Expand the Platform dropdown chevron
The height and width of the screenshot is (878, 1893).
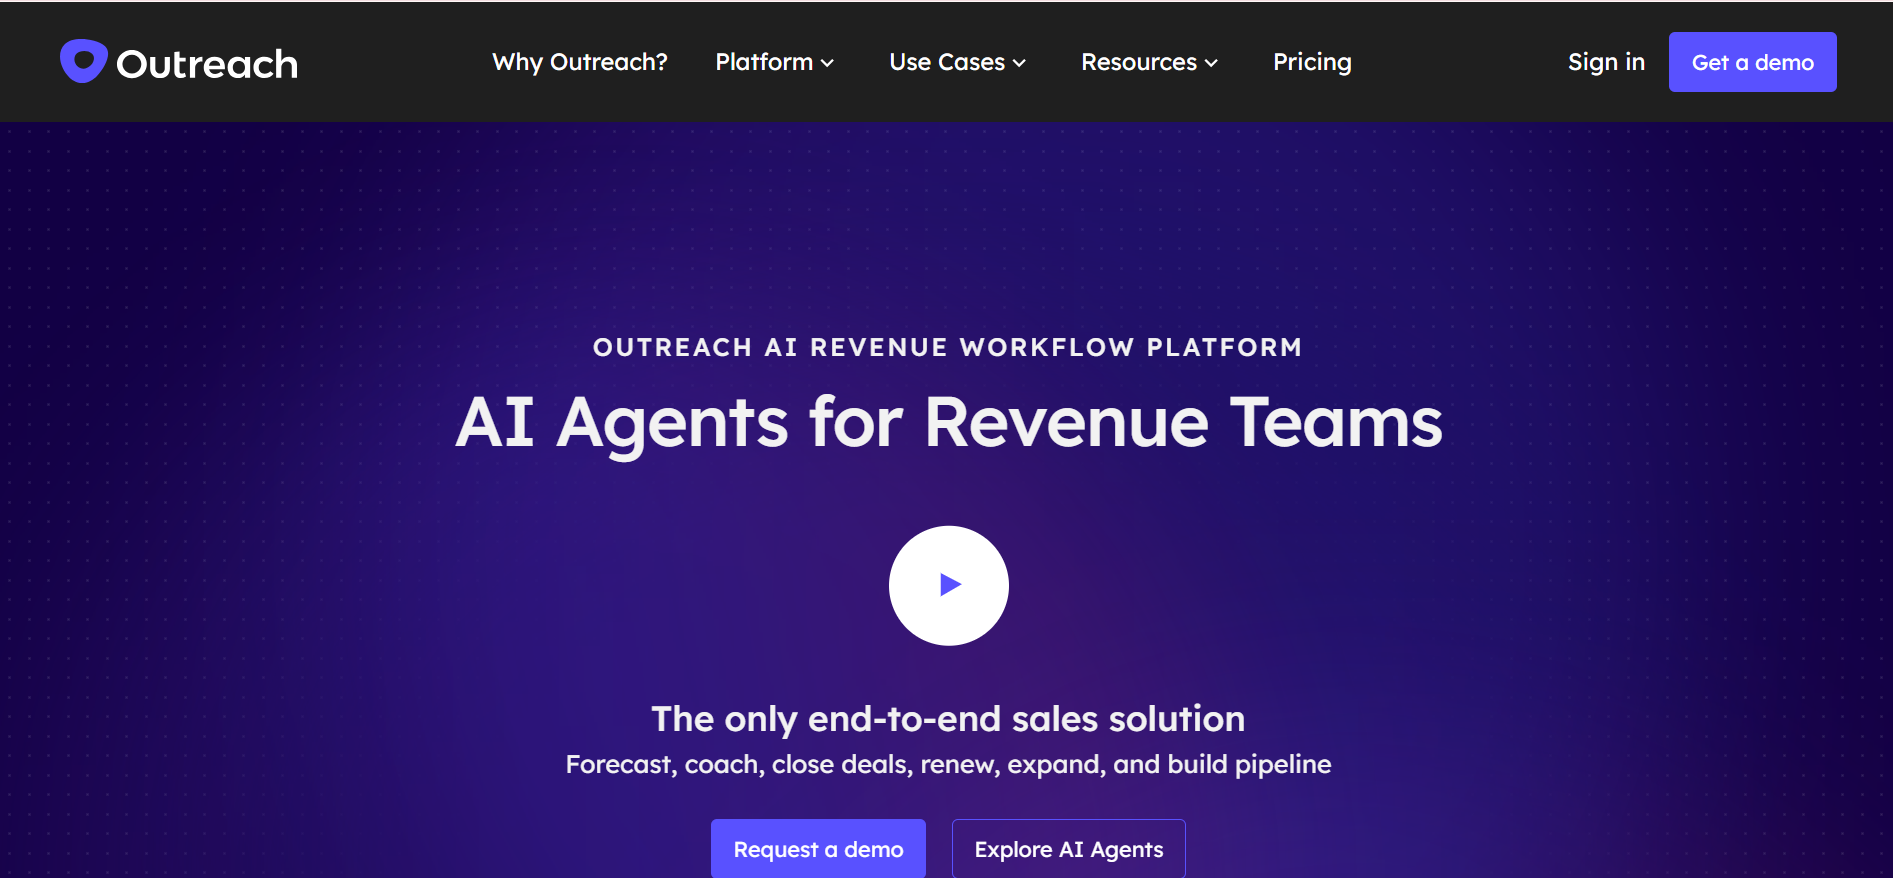828,63
